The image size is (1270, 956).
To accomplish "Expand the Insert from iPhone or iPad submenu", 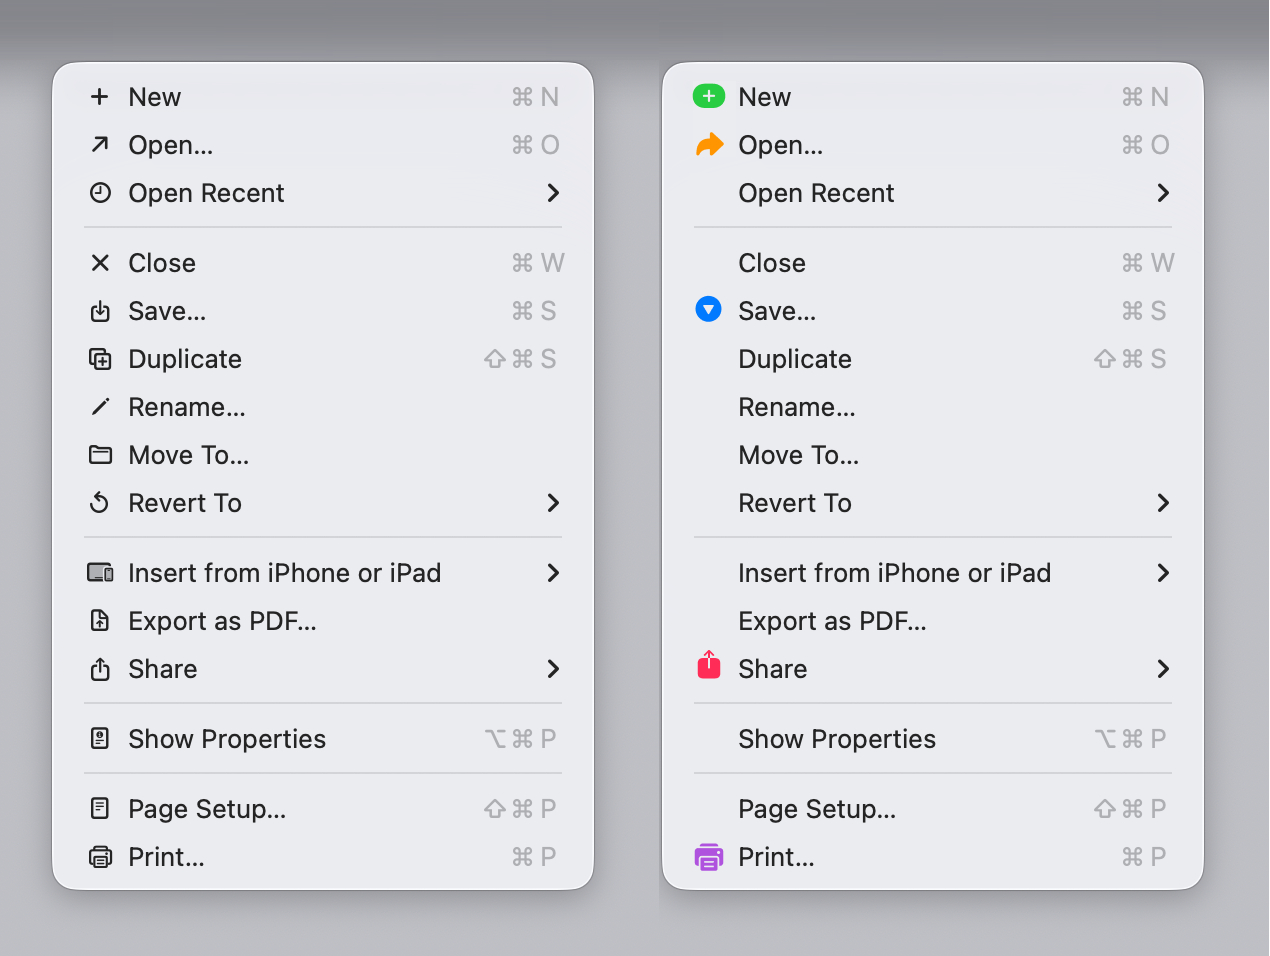I will coord(553,572).
